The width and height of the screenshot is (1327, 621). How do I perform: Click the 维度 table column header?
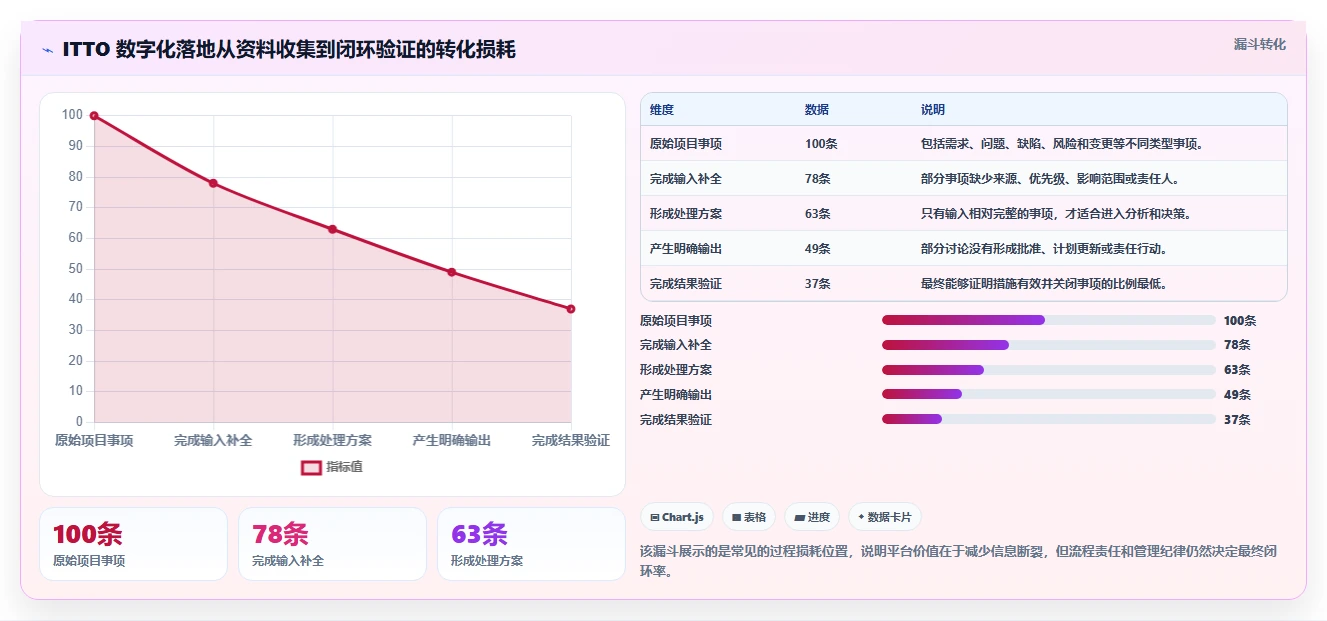tap(662, 110)
